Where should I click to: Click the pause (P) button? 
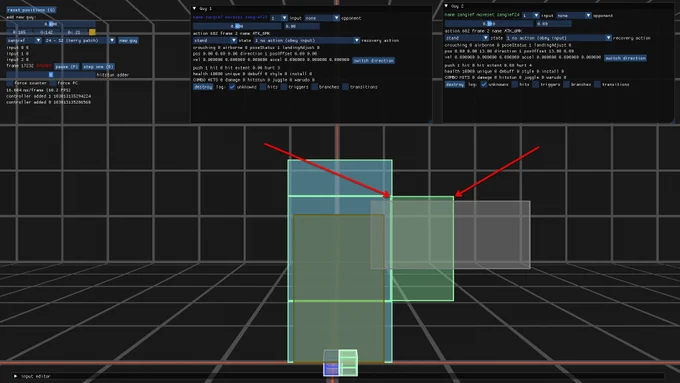pyautogui.click(x=66, y=67)
